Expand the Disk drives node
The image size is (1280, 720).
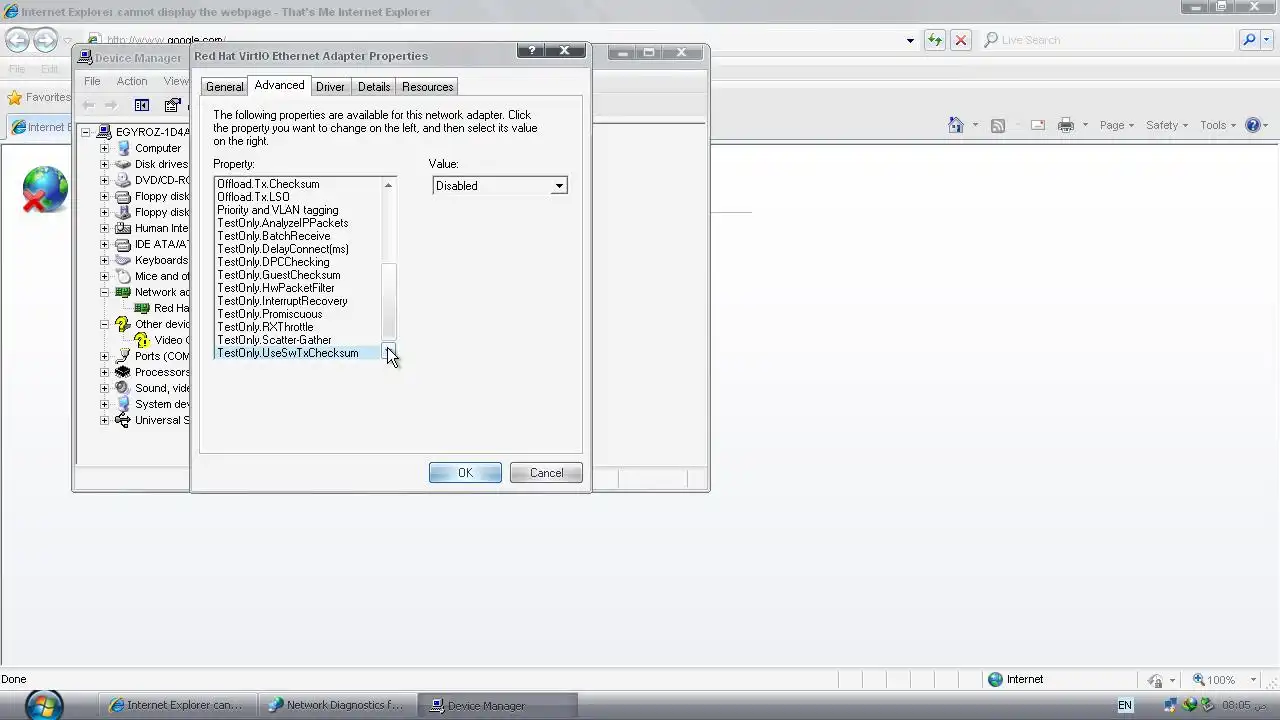pyautogui.click(x=104, y=164)
